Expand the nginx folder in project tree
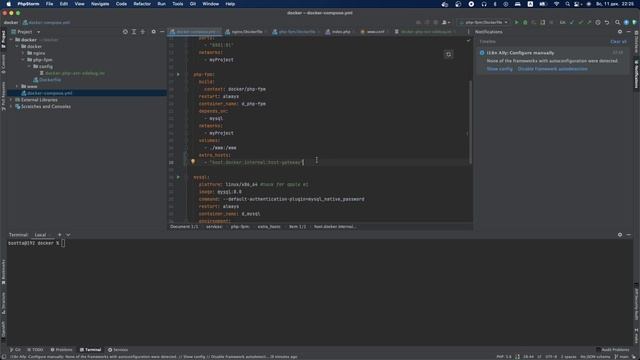640x360 pixels. (23, 53)
